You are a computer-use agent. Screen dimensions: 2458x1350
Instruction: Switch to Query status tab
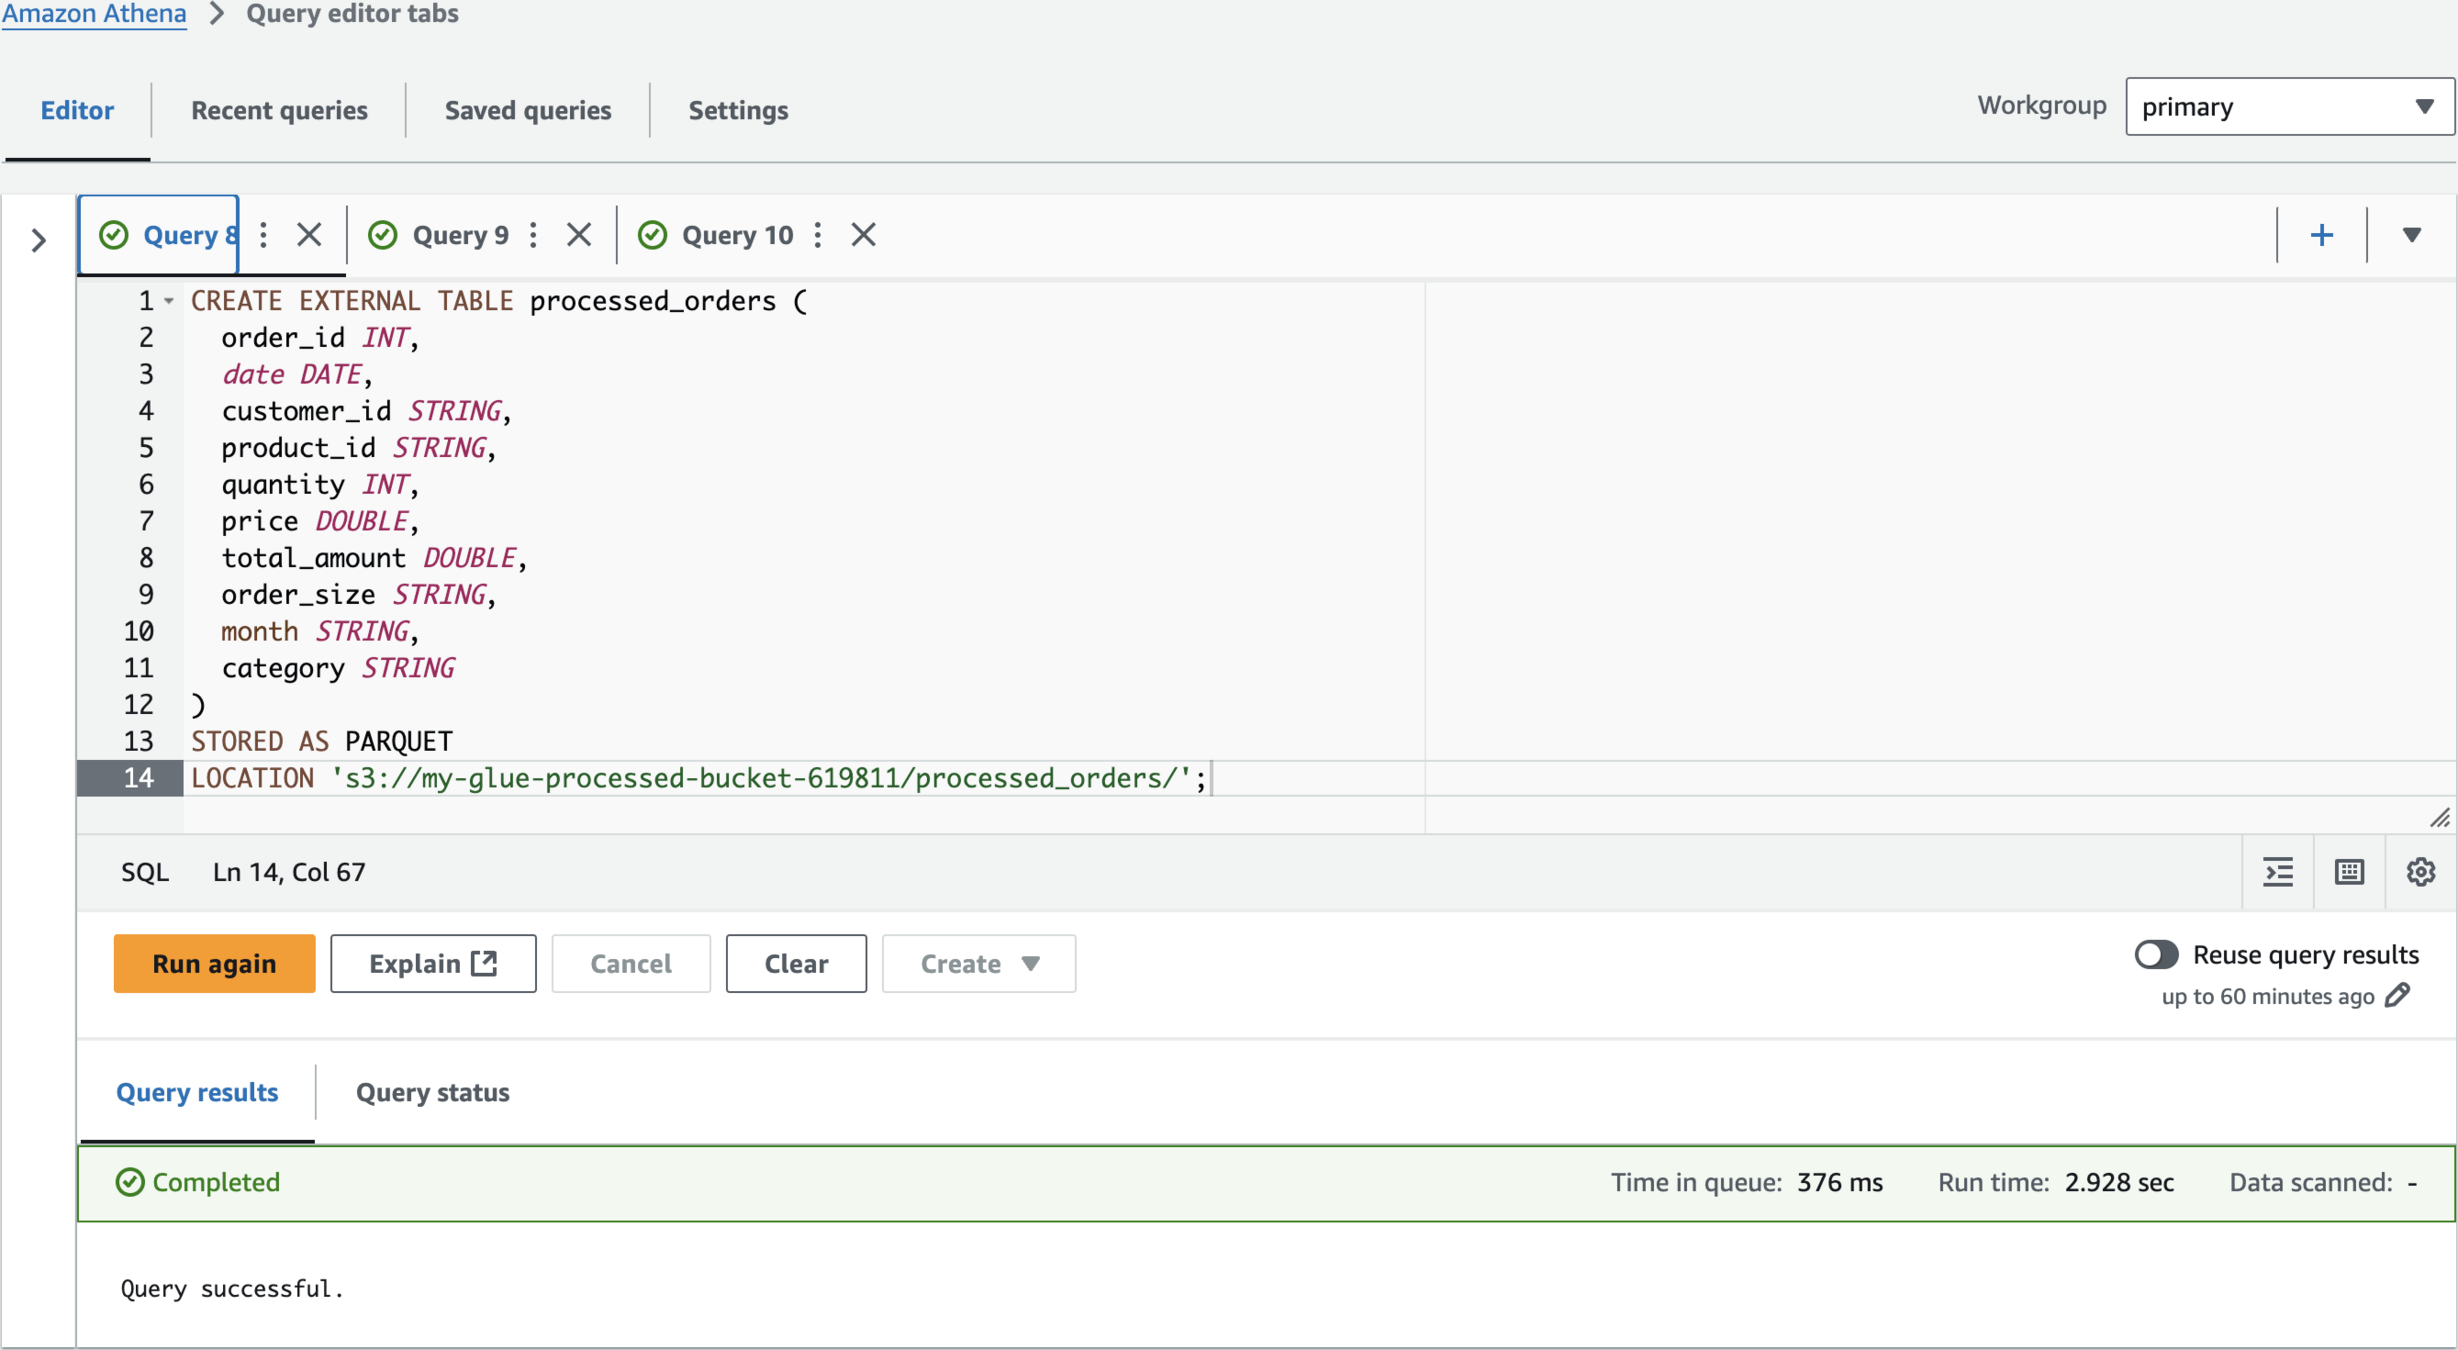pyautogui.click(x=432, y=1092)
